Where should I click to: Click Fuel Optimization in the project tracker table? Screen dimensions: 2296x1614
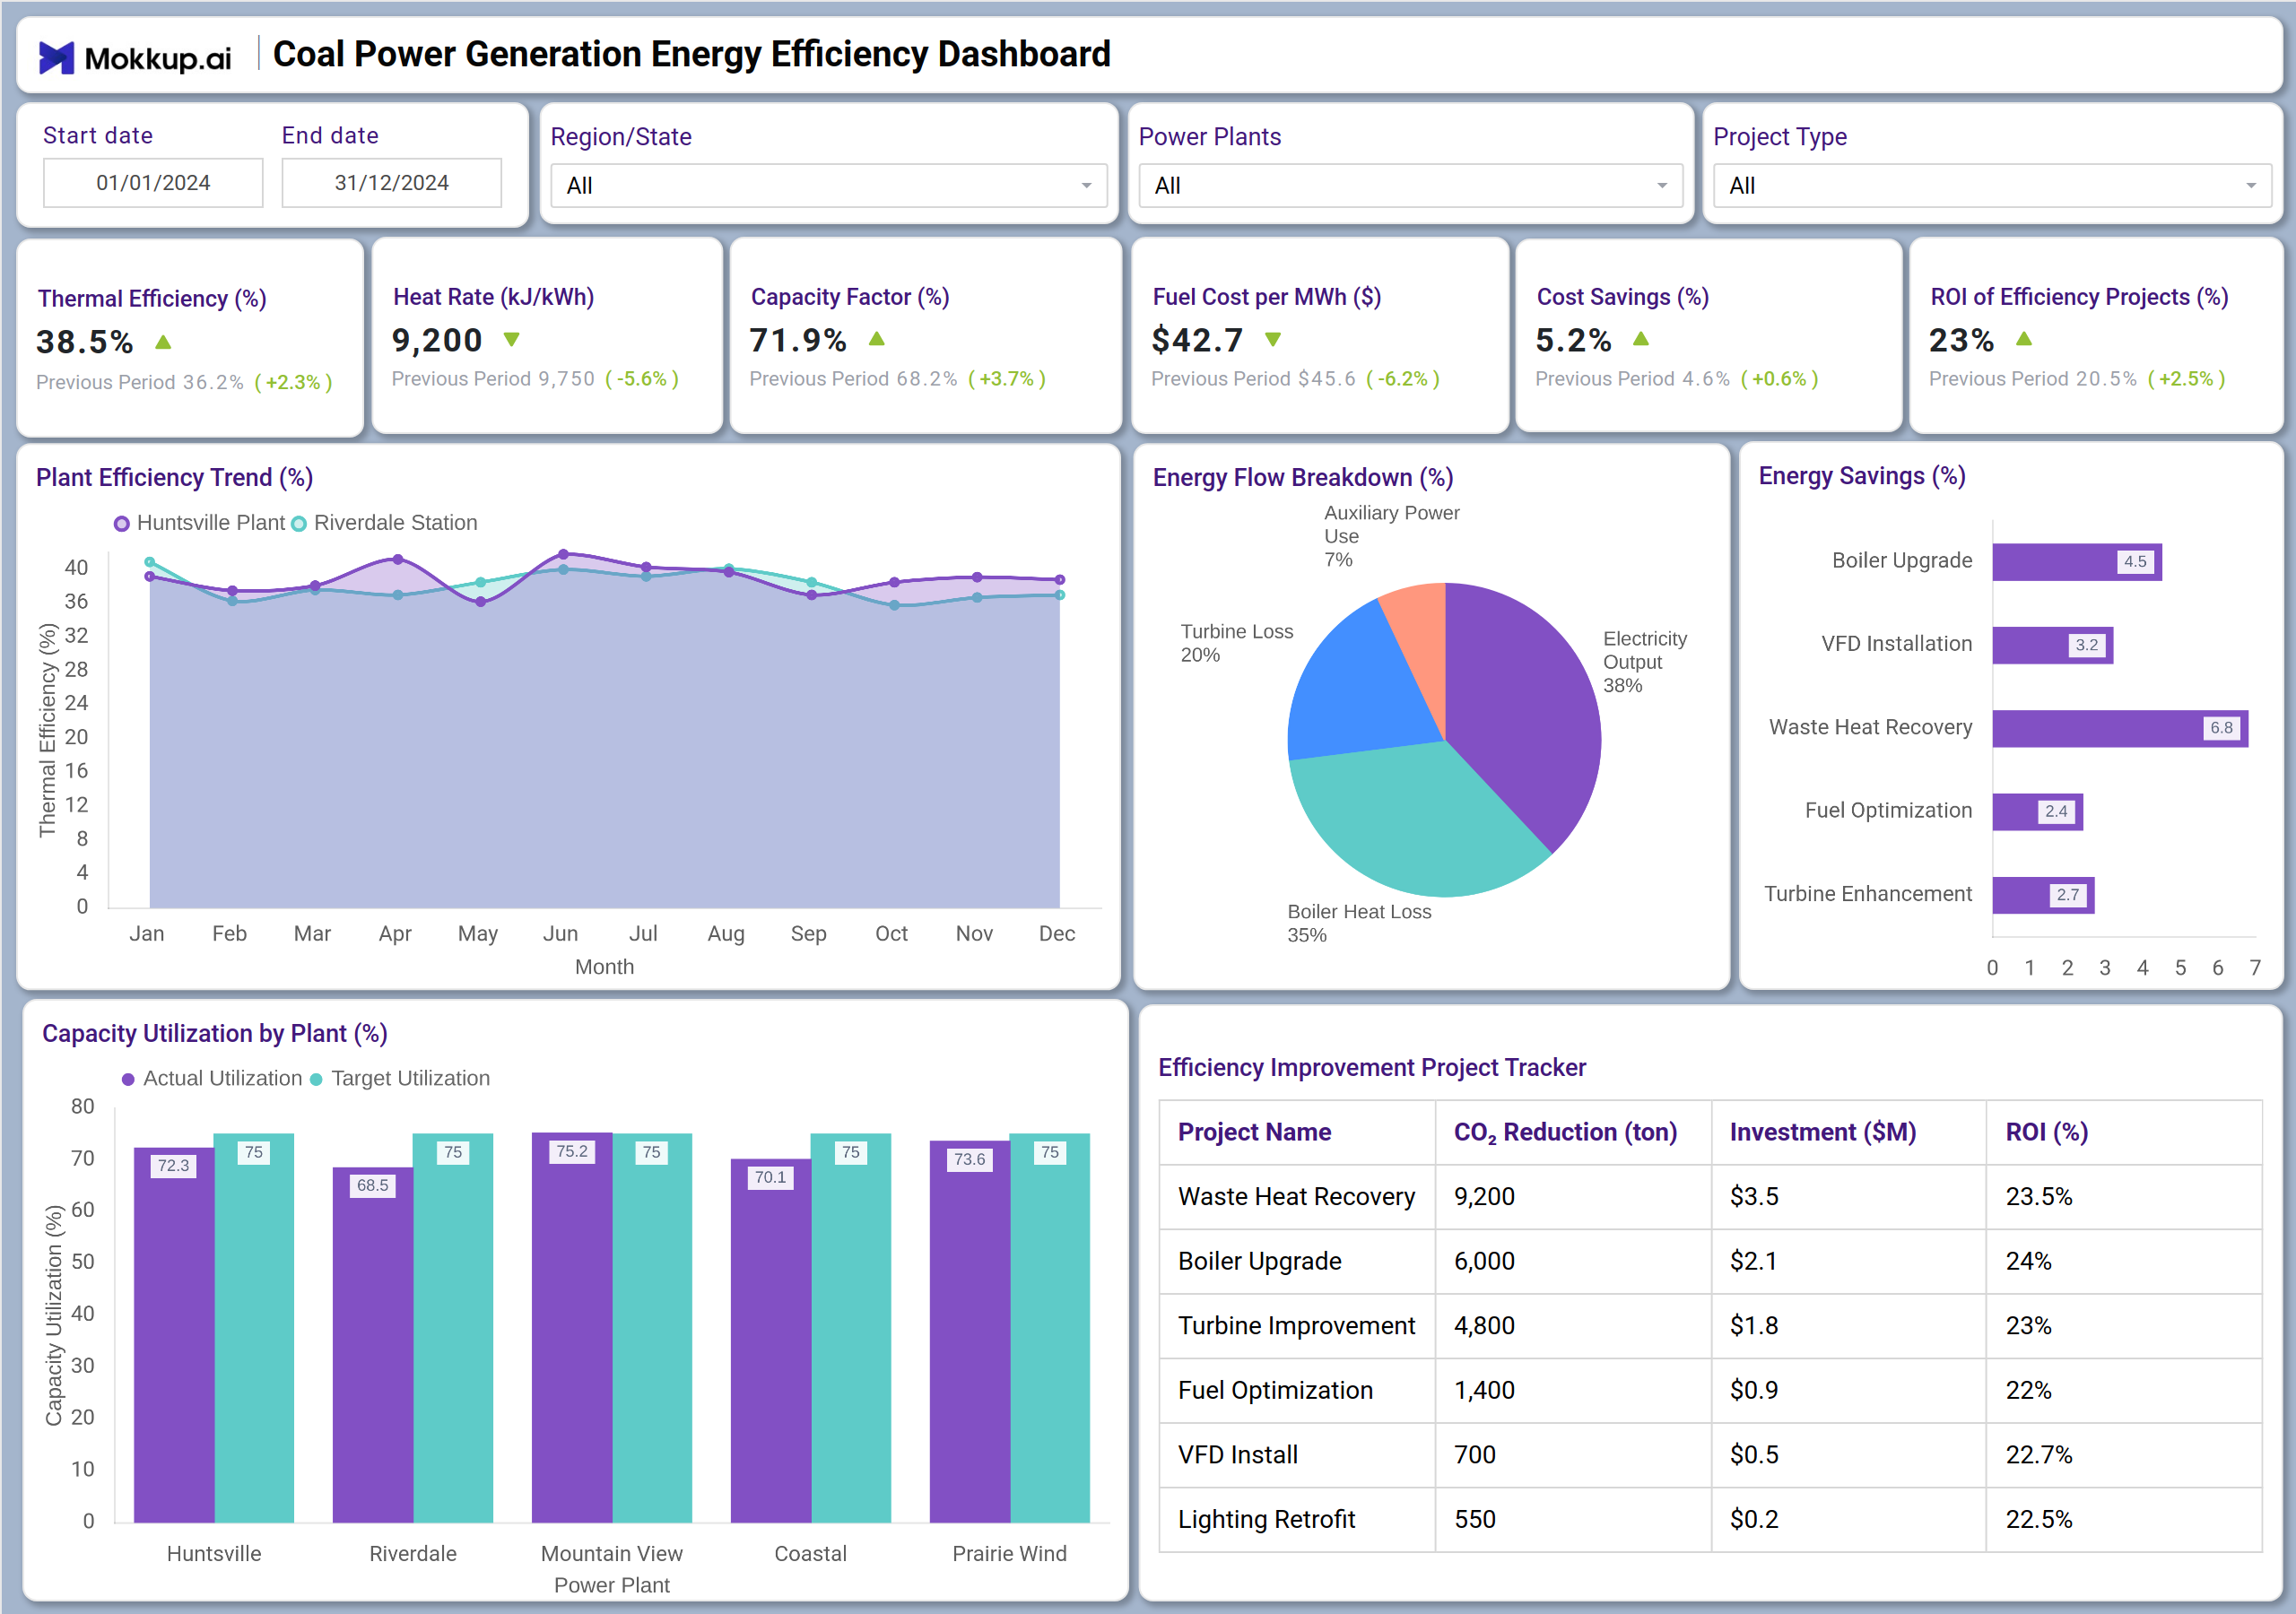point(1275,1391)
